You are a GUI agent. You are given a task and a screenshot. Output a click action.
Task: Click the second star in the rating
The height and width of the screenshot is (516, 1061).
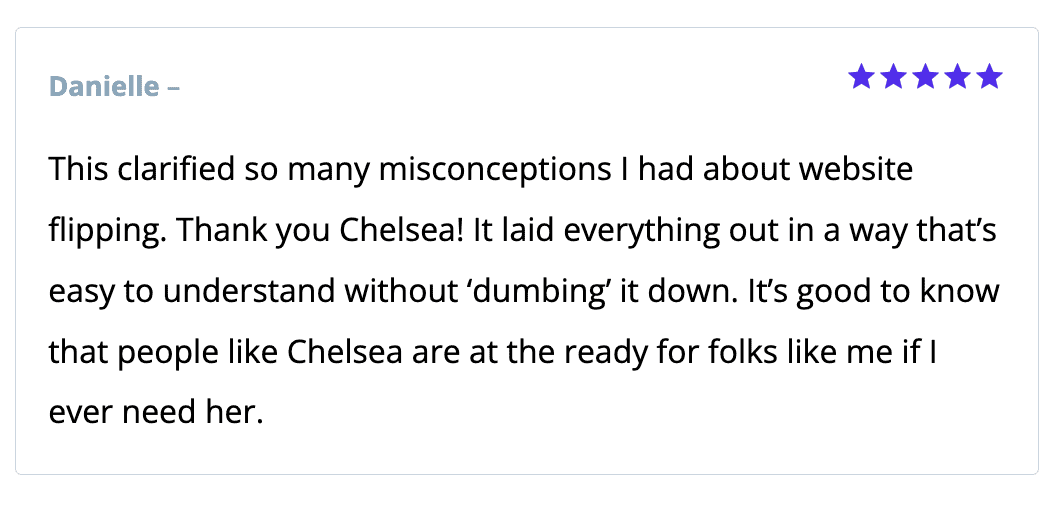[x=893, y=76]
